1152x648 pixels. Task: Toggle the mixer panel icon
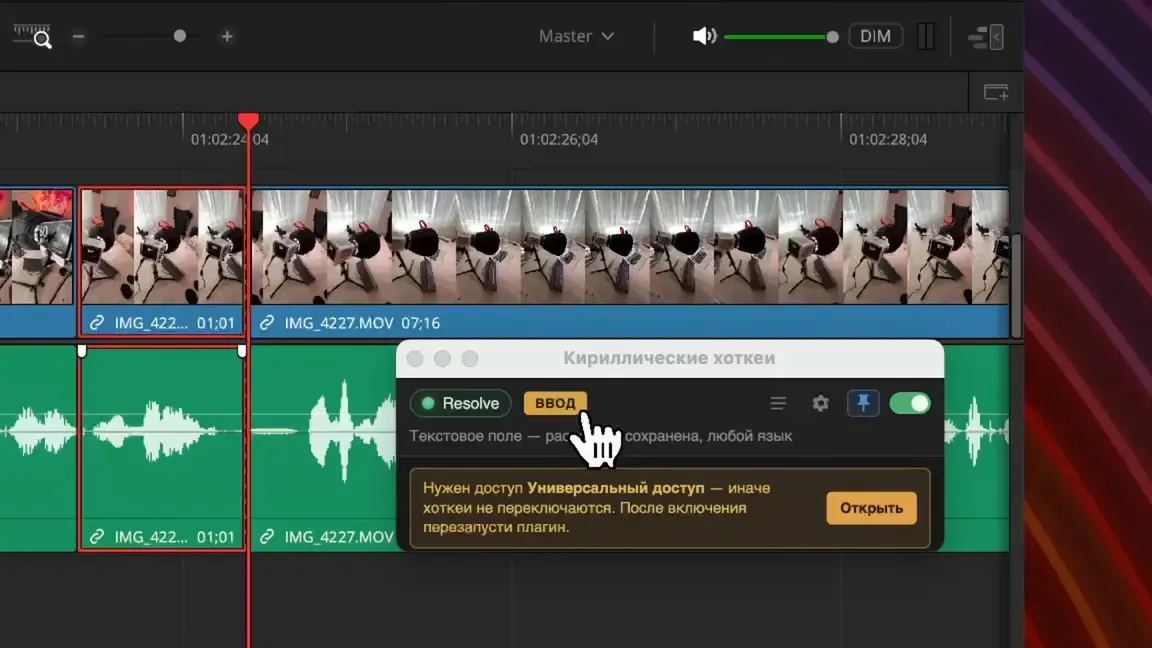[x=986, y=37]
